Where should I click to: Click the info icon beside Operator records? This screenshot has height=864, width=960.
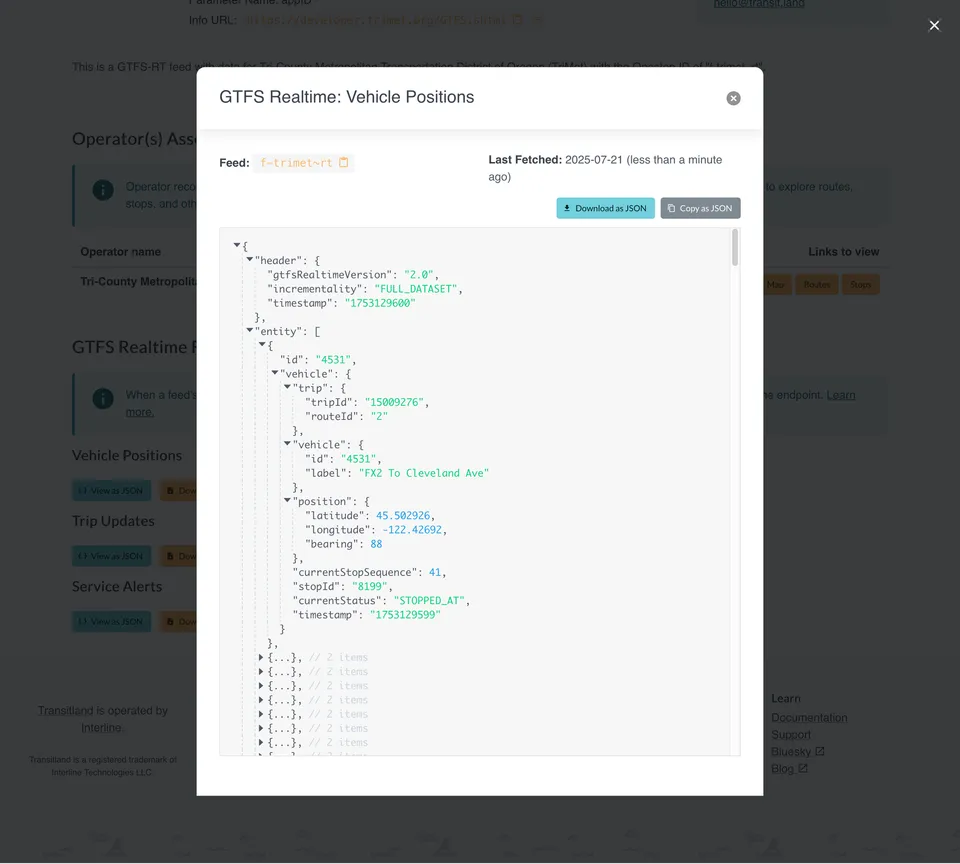tap(102, 190)
